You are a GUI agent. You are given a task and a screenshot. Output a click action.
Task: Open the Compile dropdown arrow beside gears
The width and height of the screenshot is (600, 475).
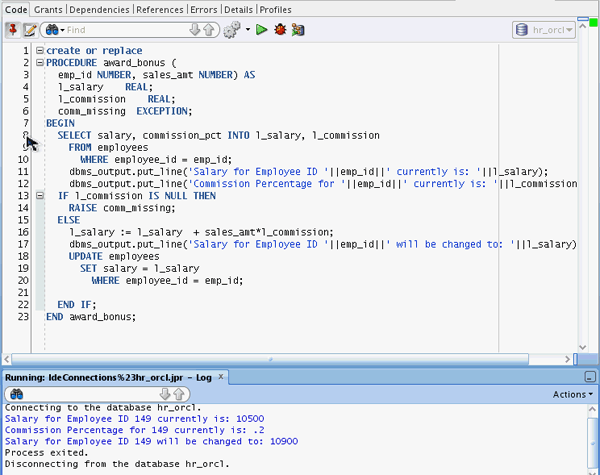(x=248, y=29)
